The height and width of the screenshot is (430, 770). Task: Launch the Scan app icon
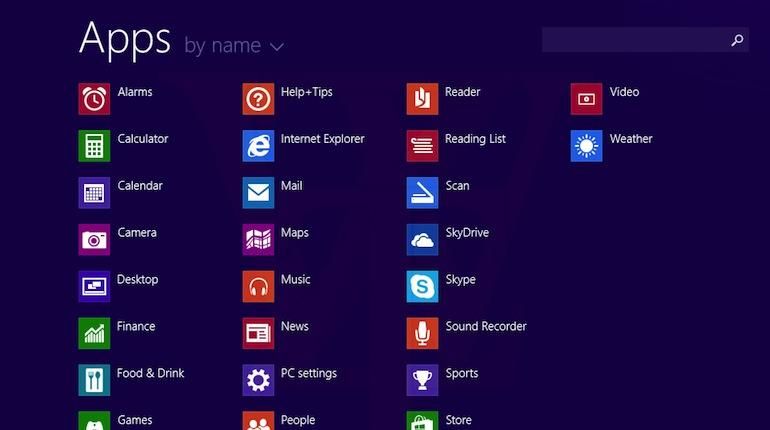tap(422, 193)
